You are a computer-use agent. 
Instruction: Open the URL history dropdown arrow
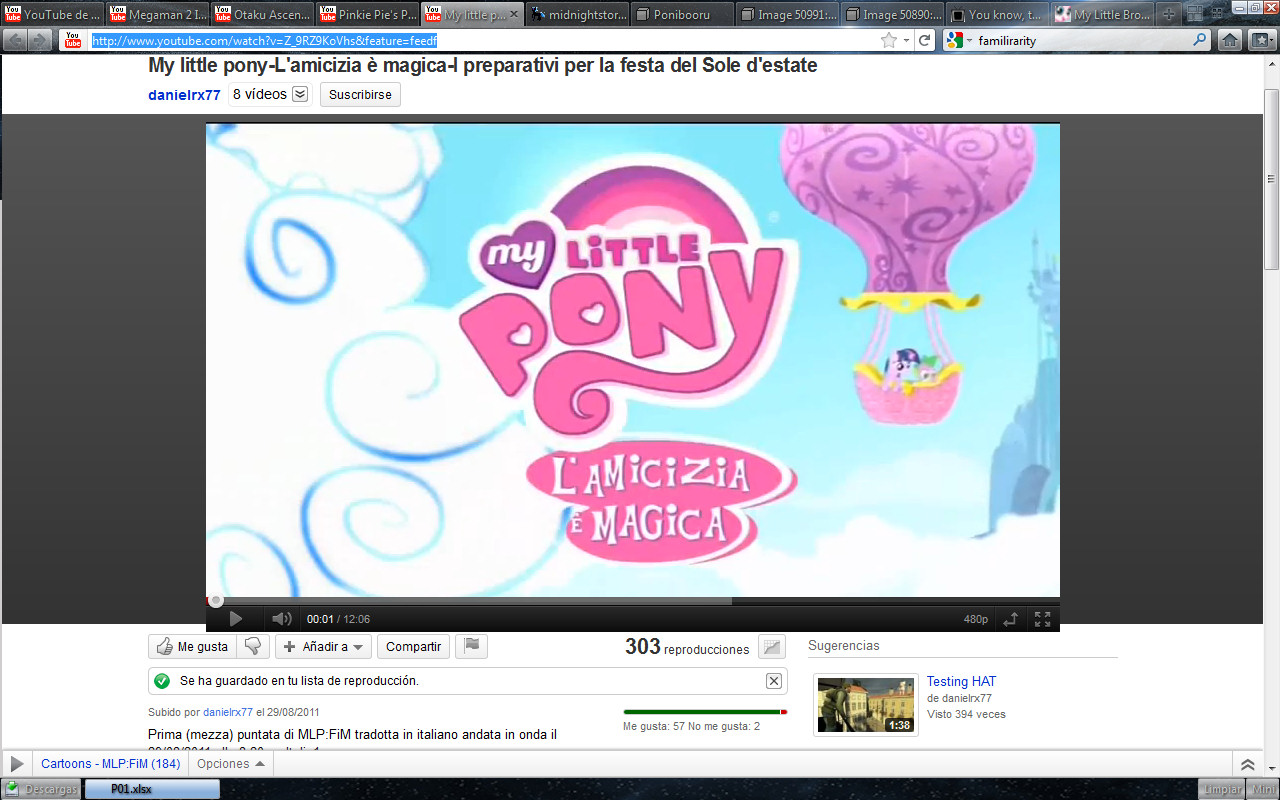coord(906,40)
